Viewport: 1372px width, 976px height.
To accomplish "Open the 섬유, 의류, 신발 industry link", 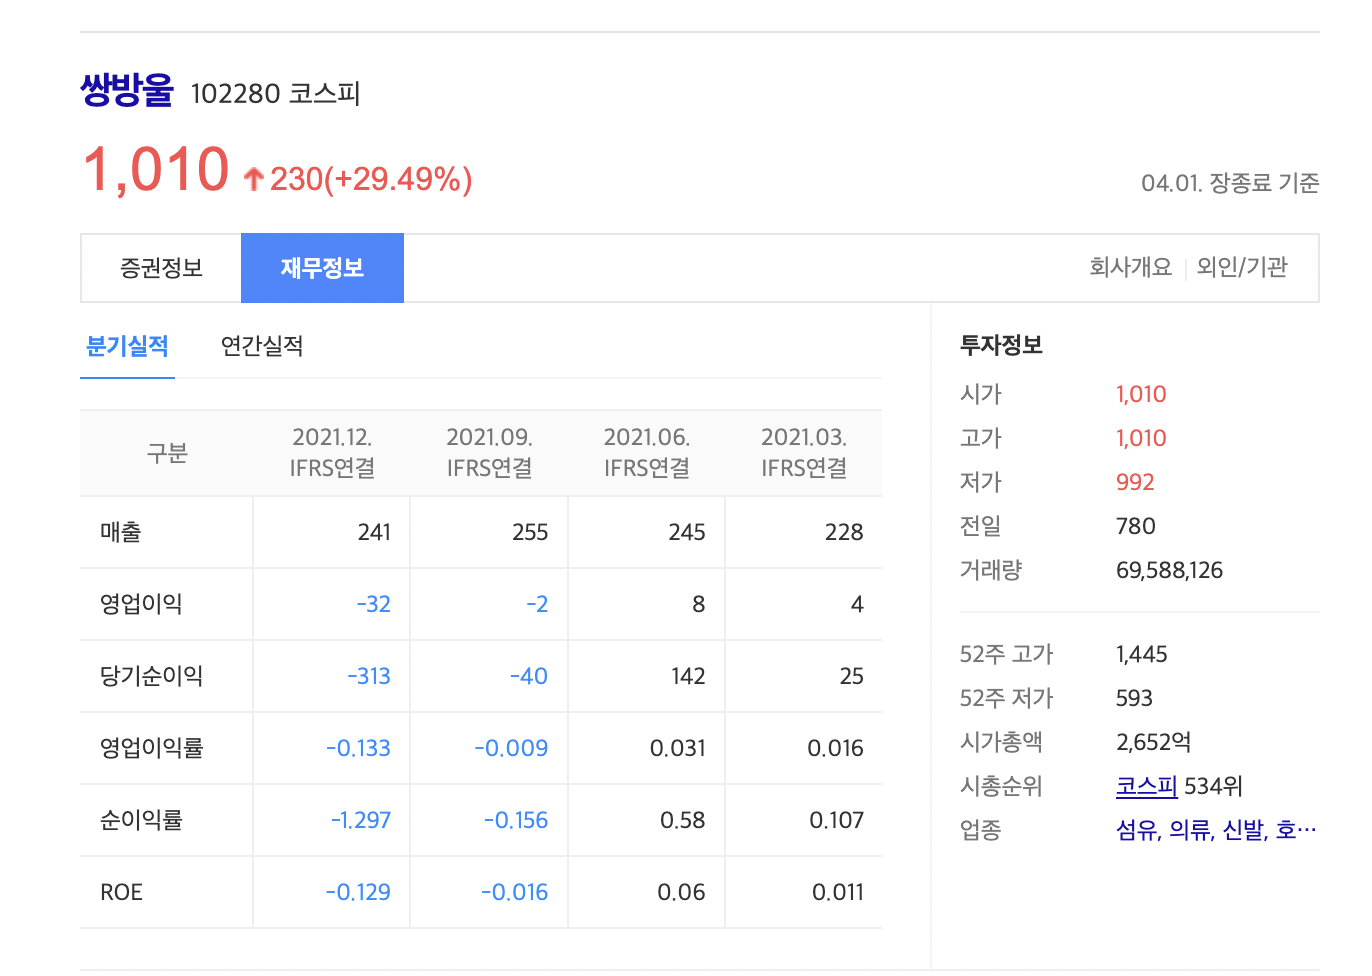I will (x=1216, y=830).
